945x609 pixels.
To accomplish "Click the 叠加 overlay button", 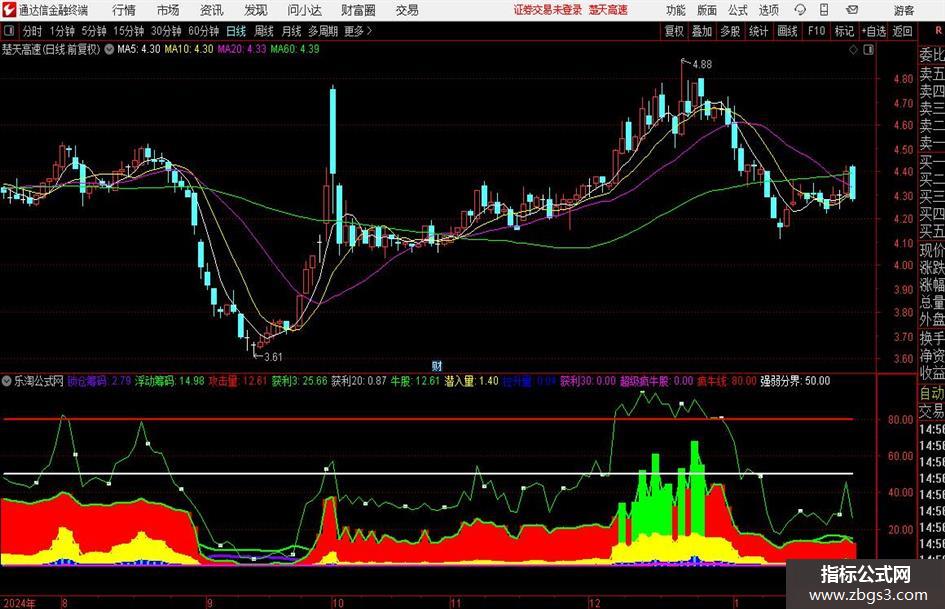I will click(x=702, y=31).
